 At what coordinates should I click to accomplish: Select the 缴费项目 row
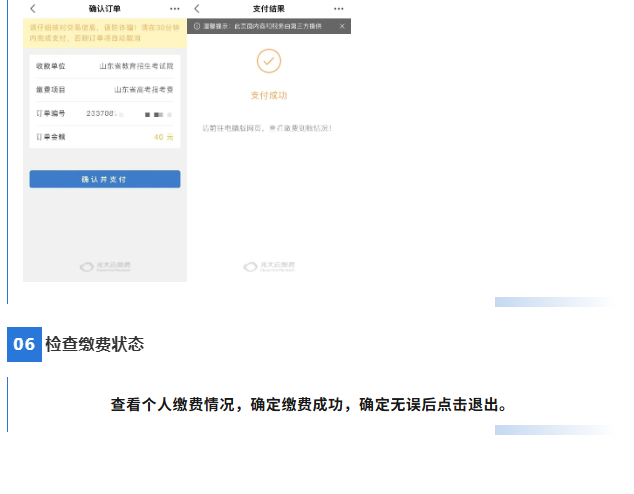point(104,90)
